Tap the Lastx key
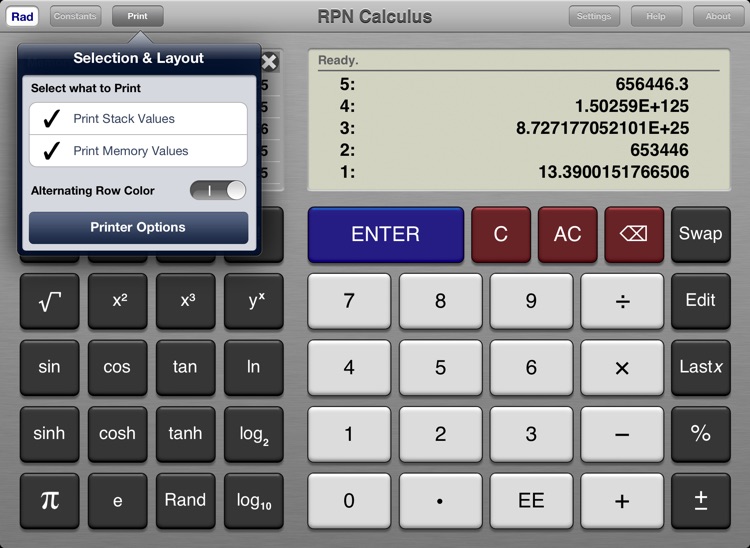Viewport: 750px width, 548px height. coord(701,367)
